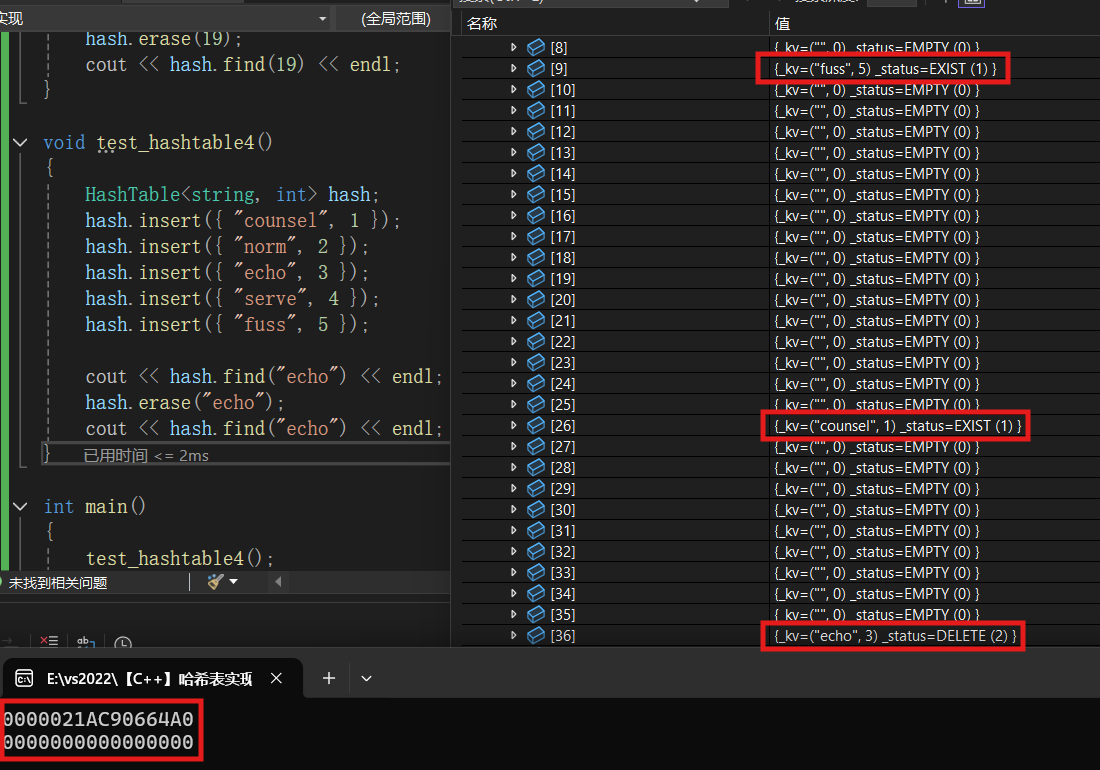Select the value {_kv=("counsel", 1) _status=EXIST (1)}

tap(898, 426)
